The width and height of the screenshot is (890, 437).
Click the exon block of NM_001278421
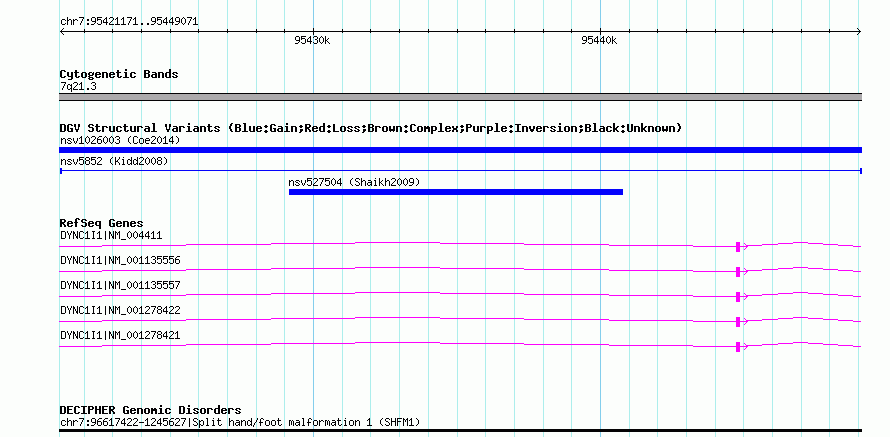pos(738,346)
